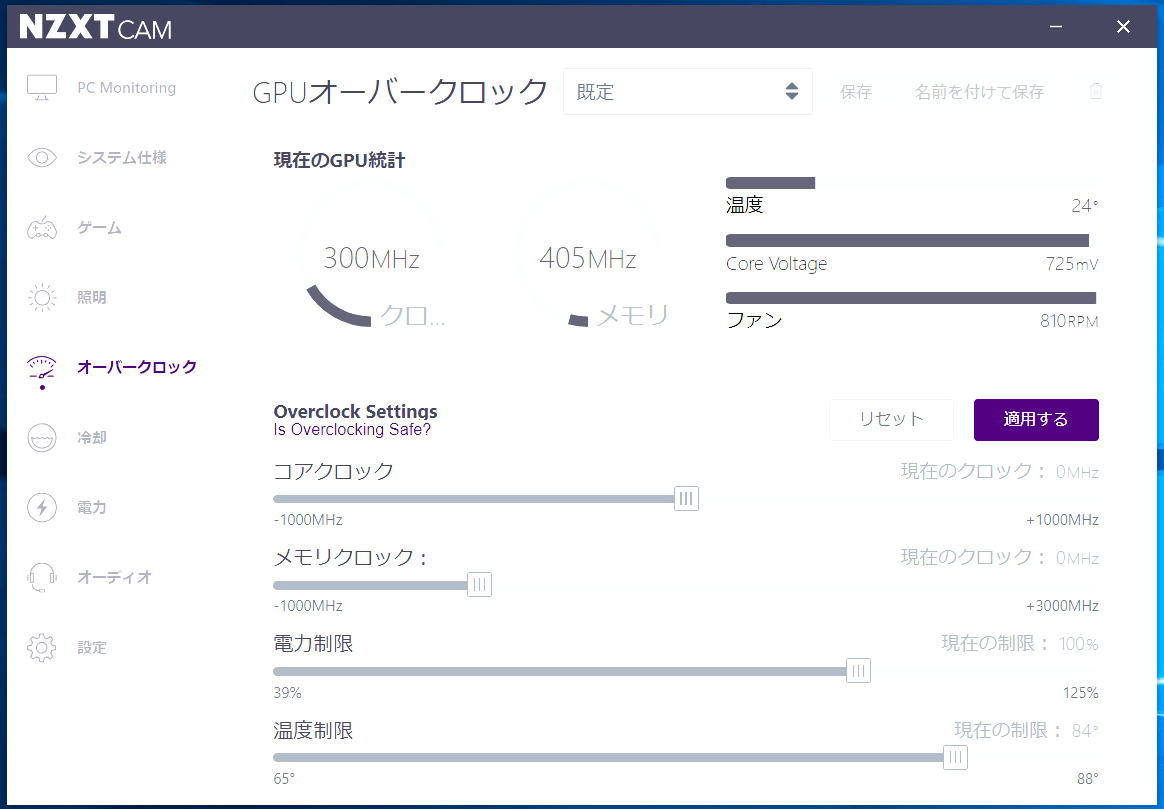Click the profile dropdown up-down arrows
The height and width of the screenshot is (809, 1164).
coord(791,91)
